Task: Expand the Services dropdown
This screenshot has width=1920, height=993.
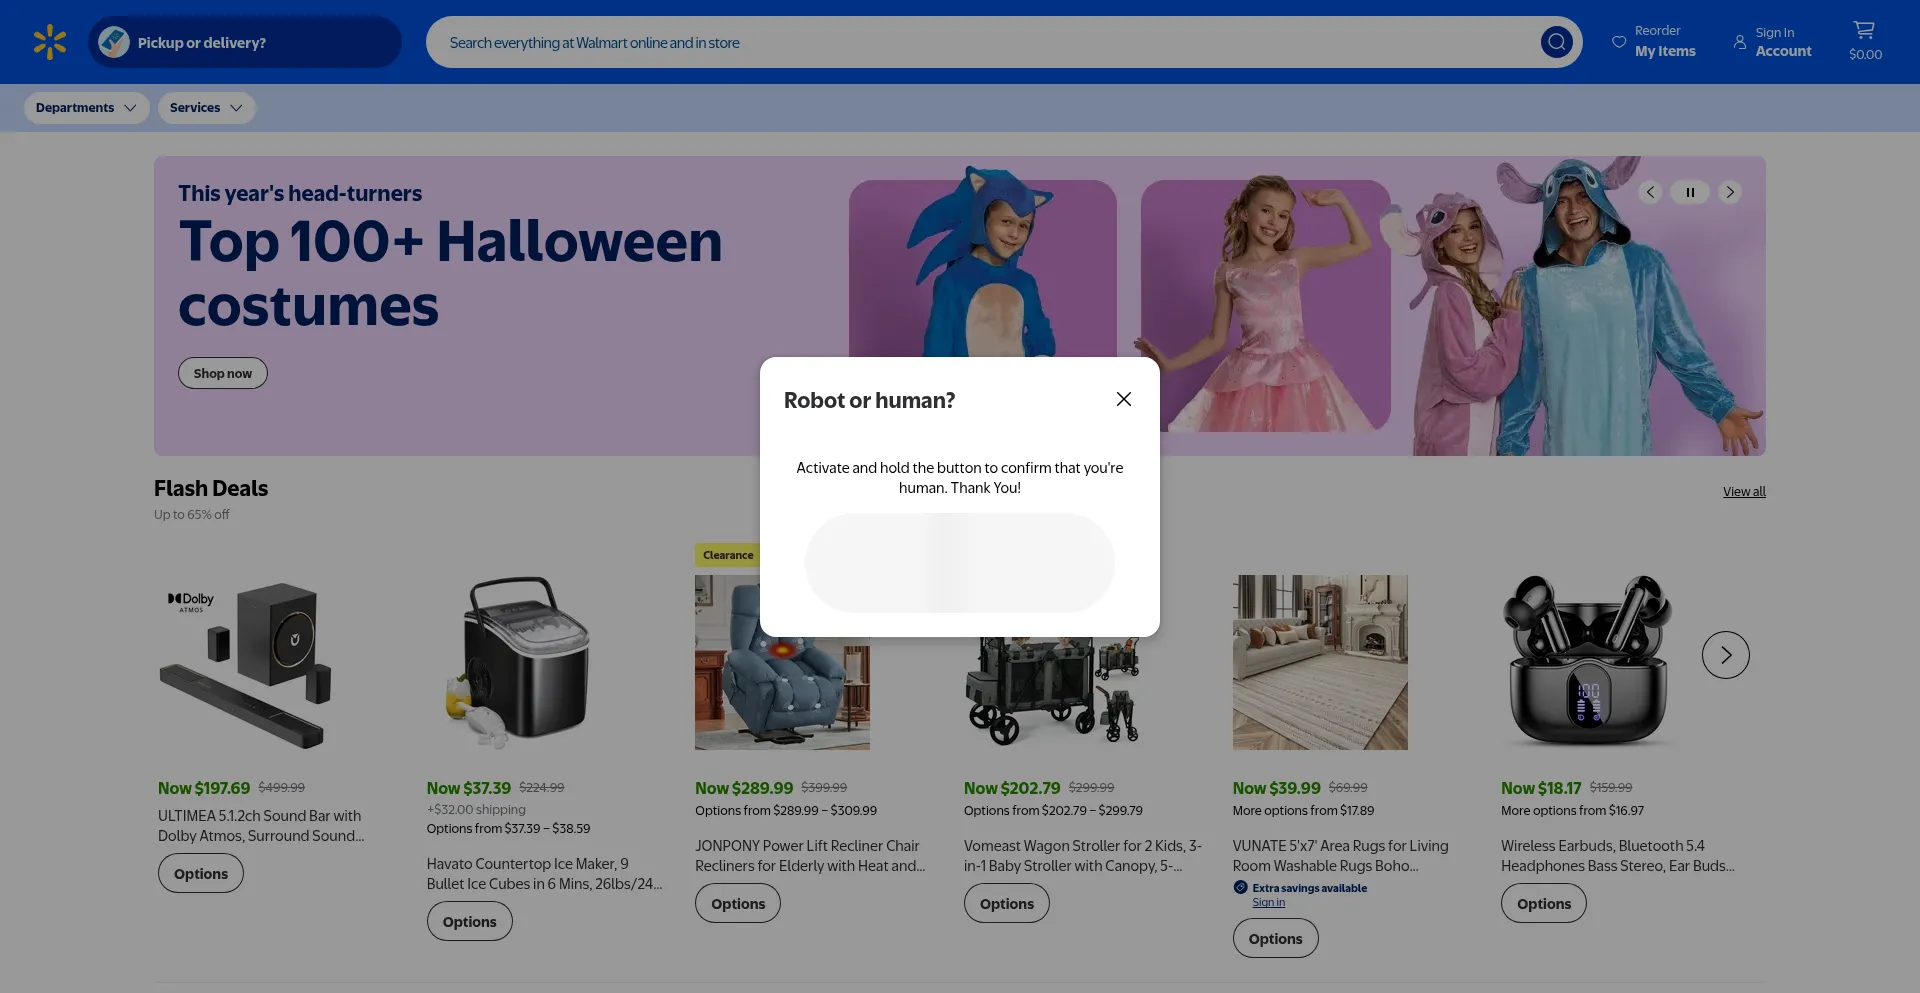Action: pos(206,108)
